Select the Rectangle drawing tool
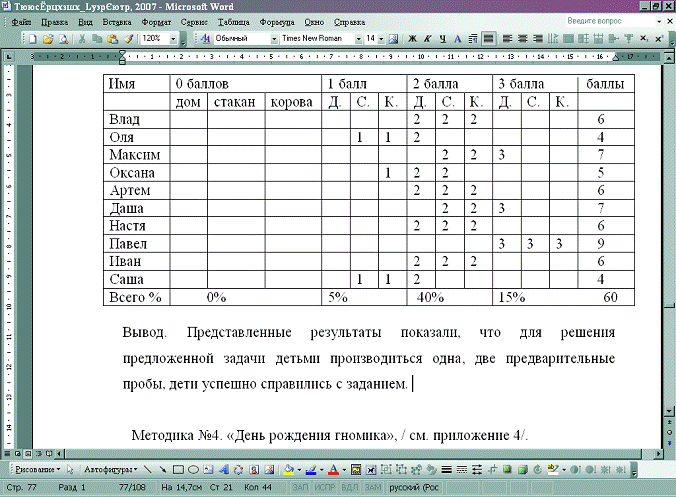The height and width of the screenshot is (497, 676). [178, 468]
